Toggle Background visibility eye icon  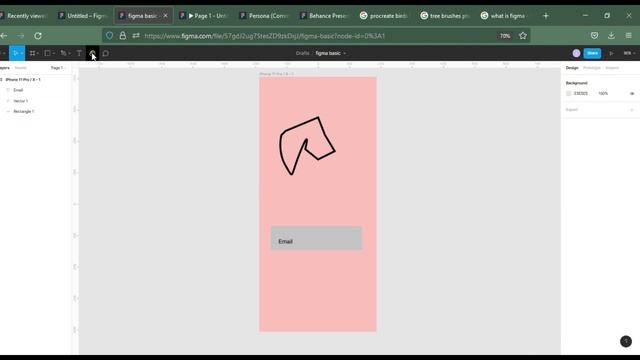[632, 93]
